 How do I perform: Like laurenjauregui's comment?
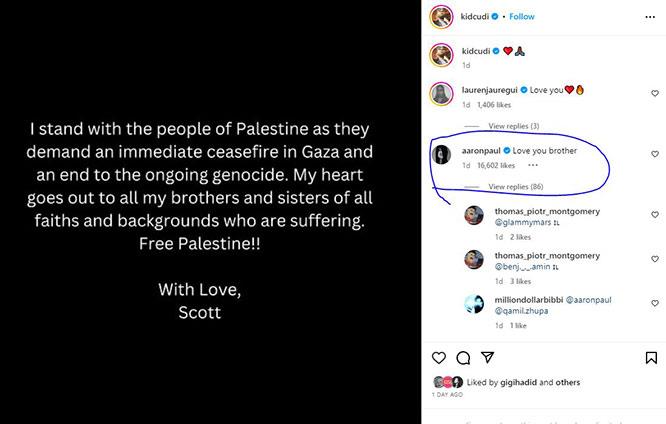coord(655,91)
